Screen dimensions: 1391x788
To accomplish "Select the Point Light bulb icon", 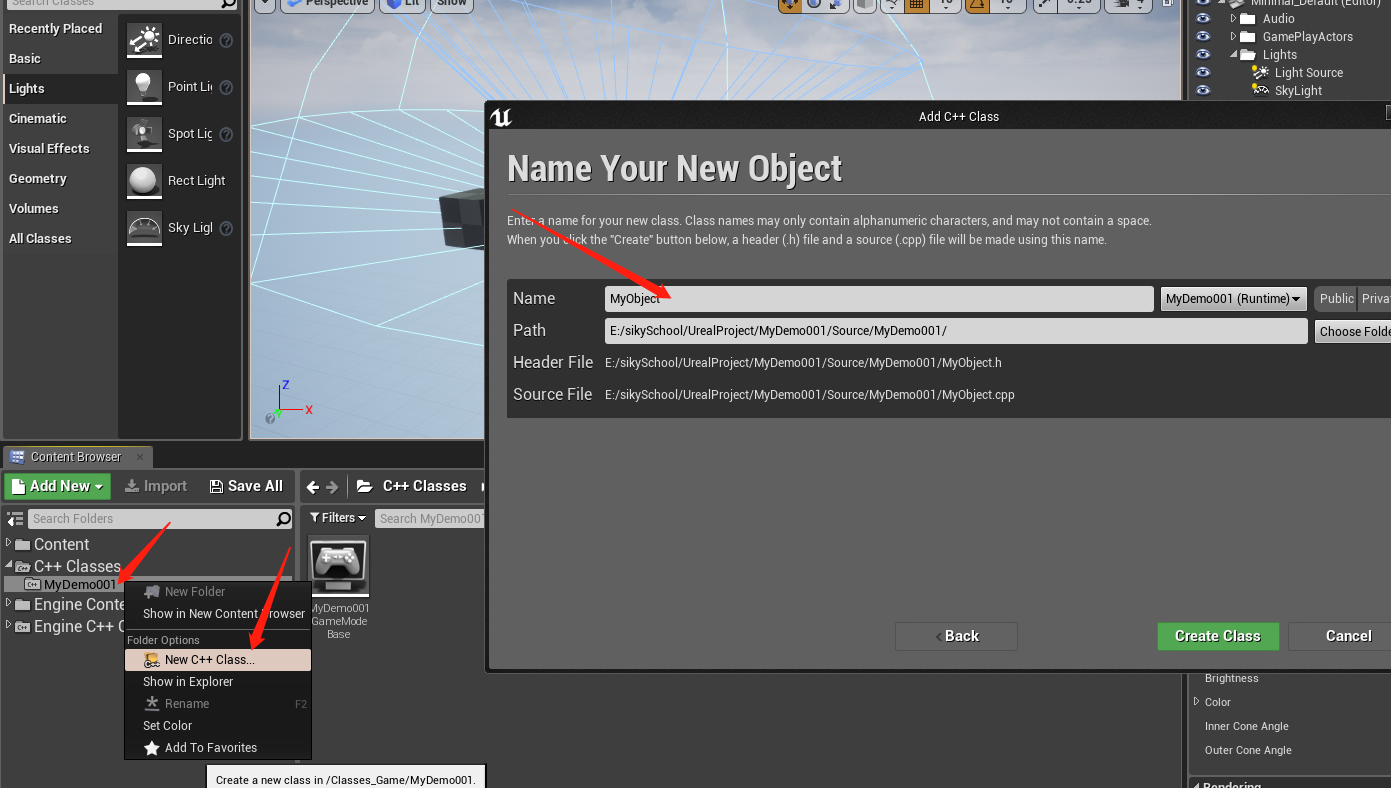I will 145,87.
